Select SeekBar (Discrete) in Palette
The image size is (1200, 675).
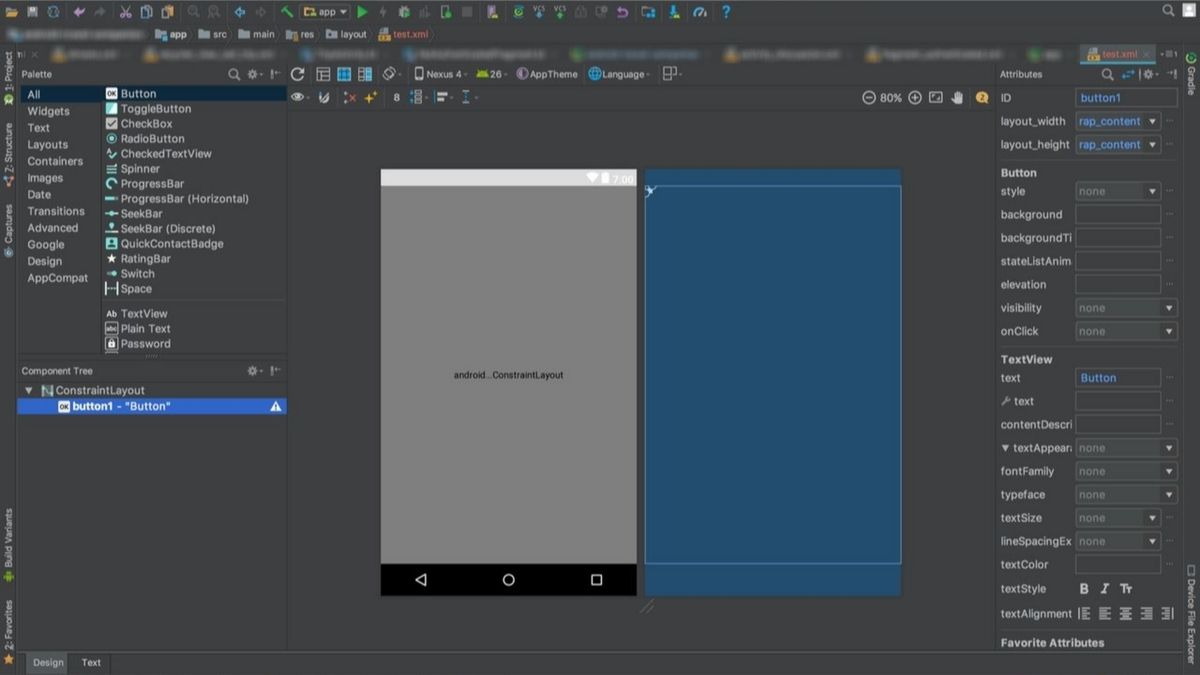point(160,229)
